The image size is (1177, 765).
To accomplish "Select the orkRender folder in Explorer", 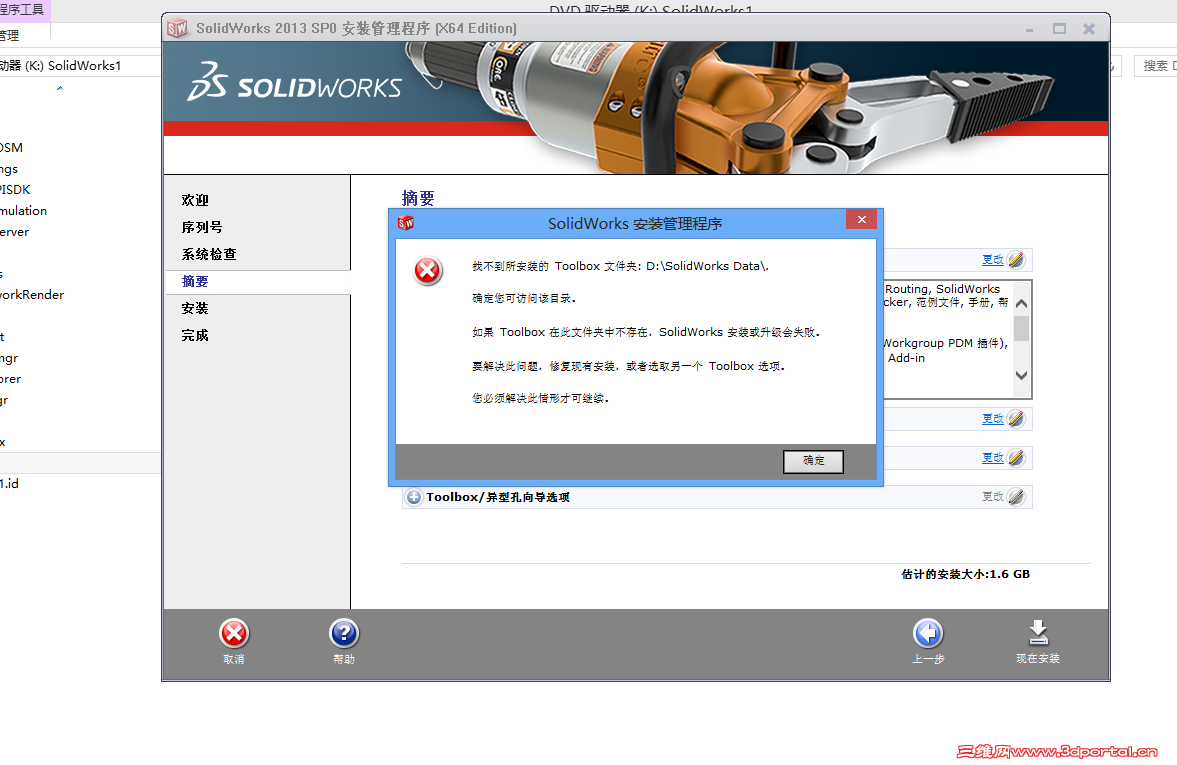I will pyautogui.click(x=32, y=295).
